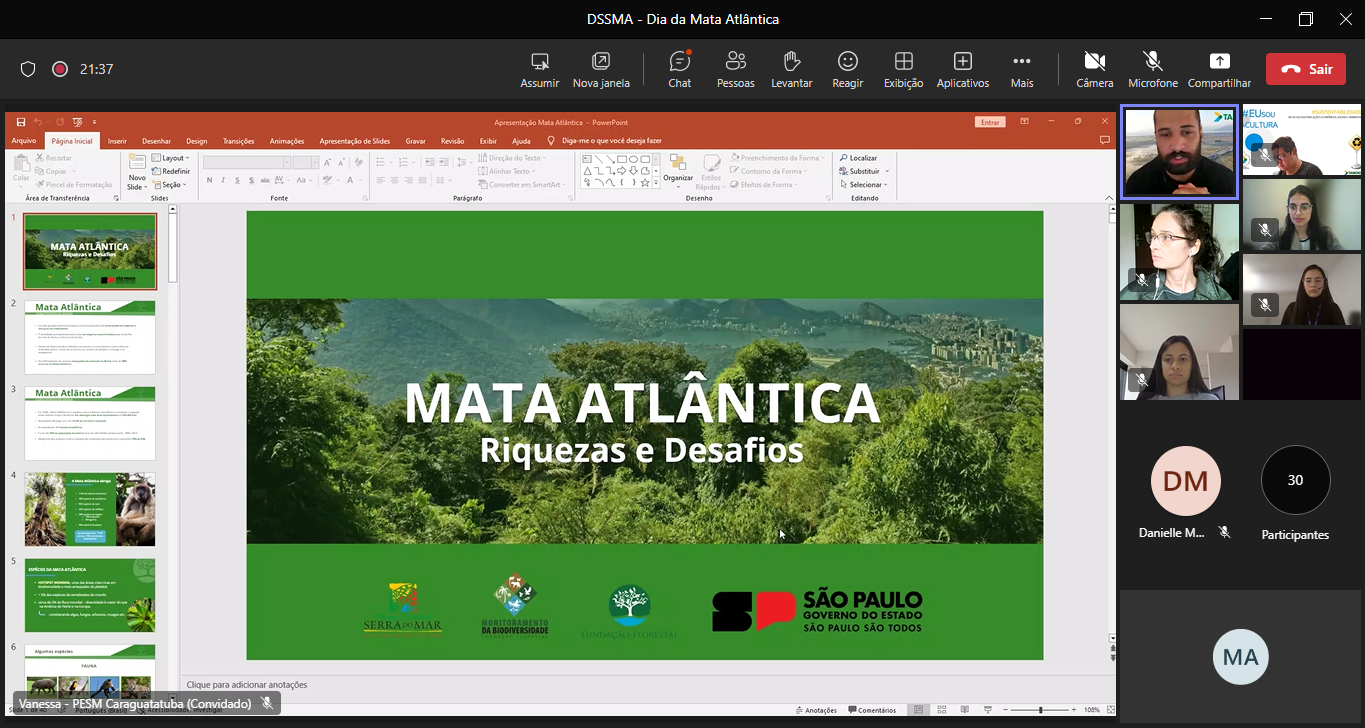Raise hand with Levantar button
Screen dimensions: 1365x728
click(791, 69)
